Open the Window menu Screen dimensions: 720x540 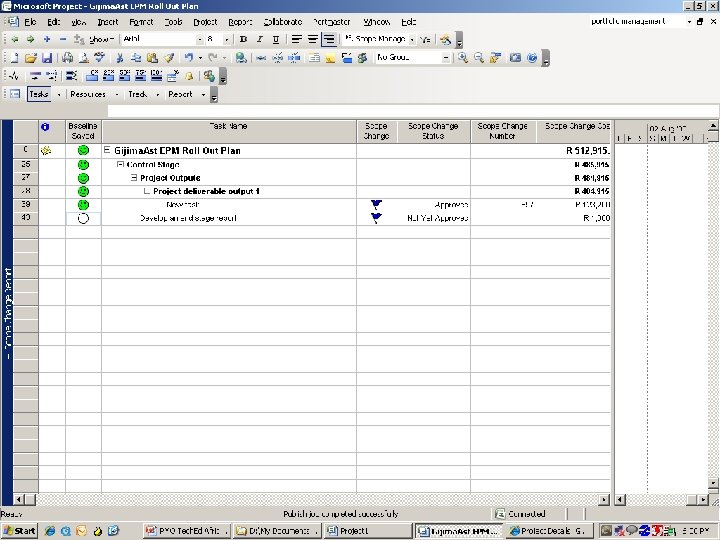[377, 22]
